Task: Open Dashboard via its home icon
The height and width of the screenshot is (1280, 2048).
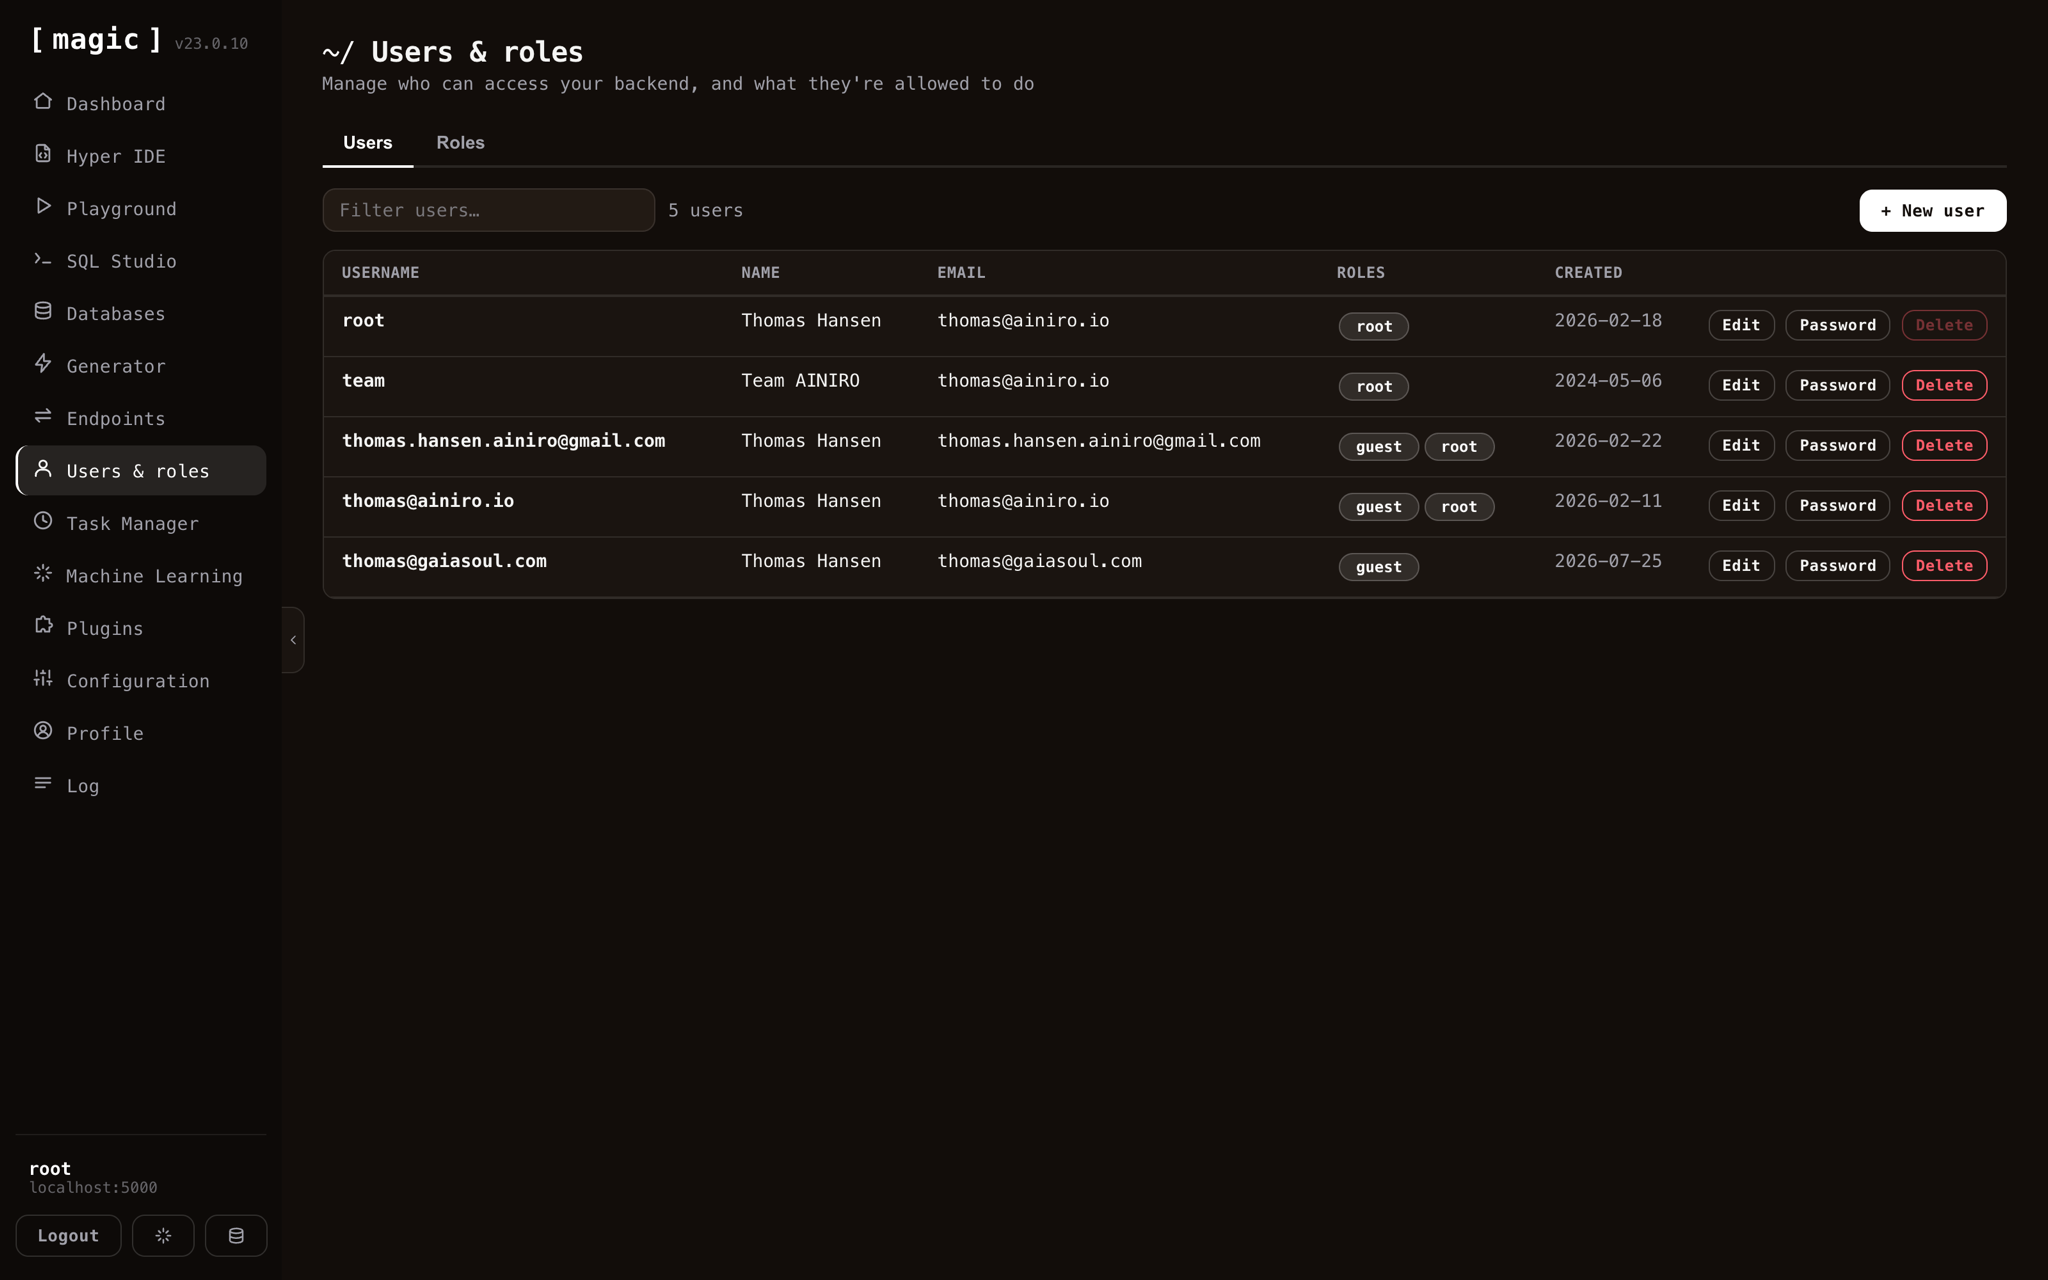Action: pyautogui.click(x=42, y=102)
